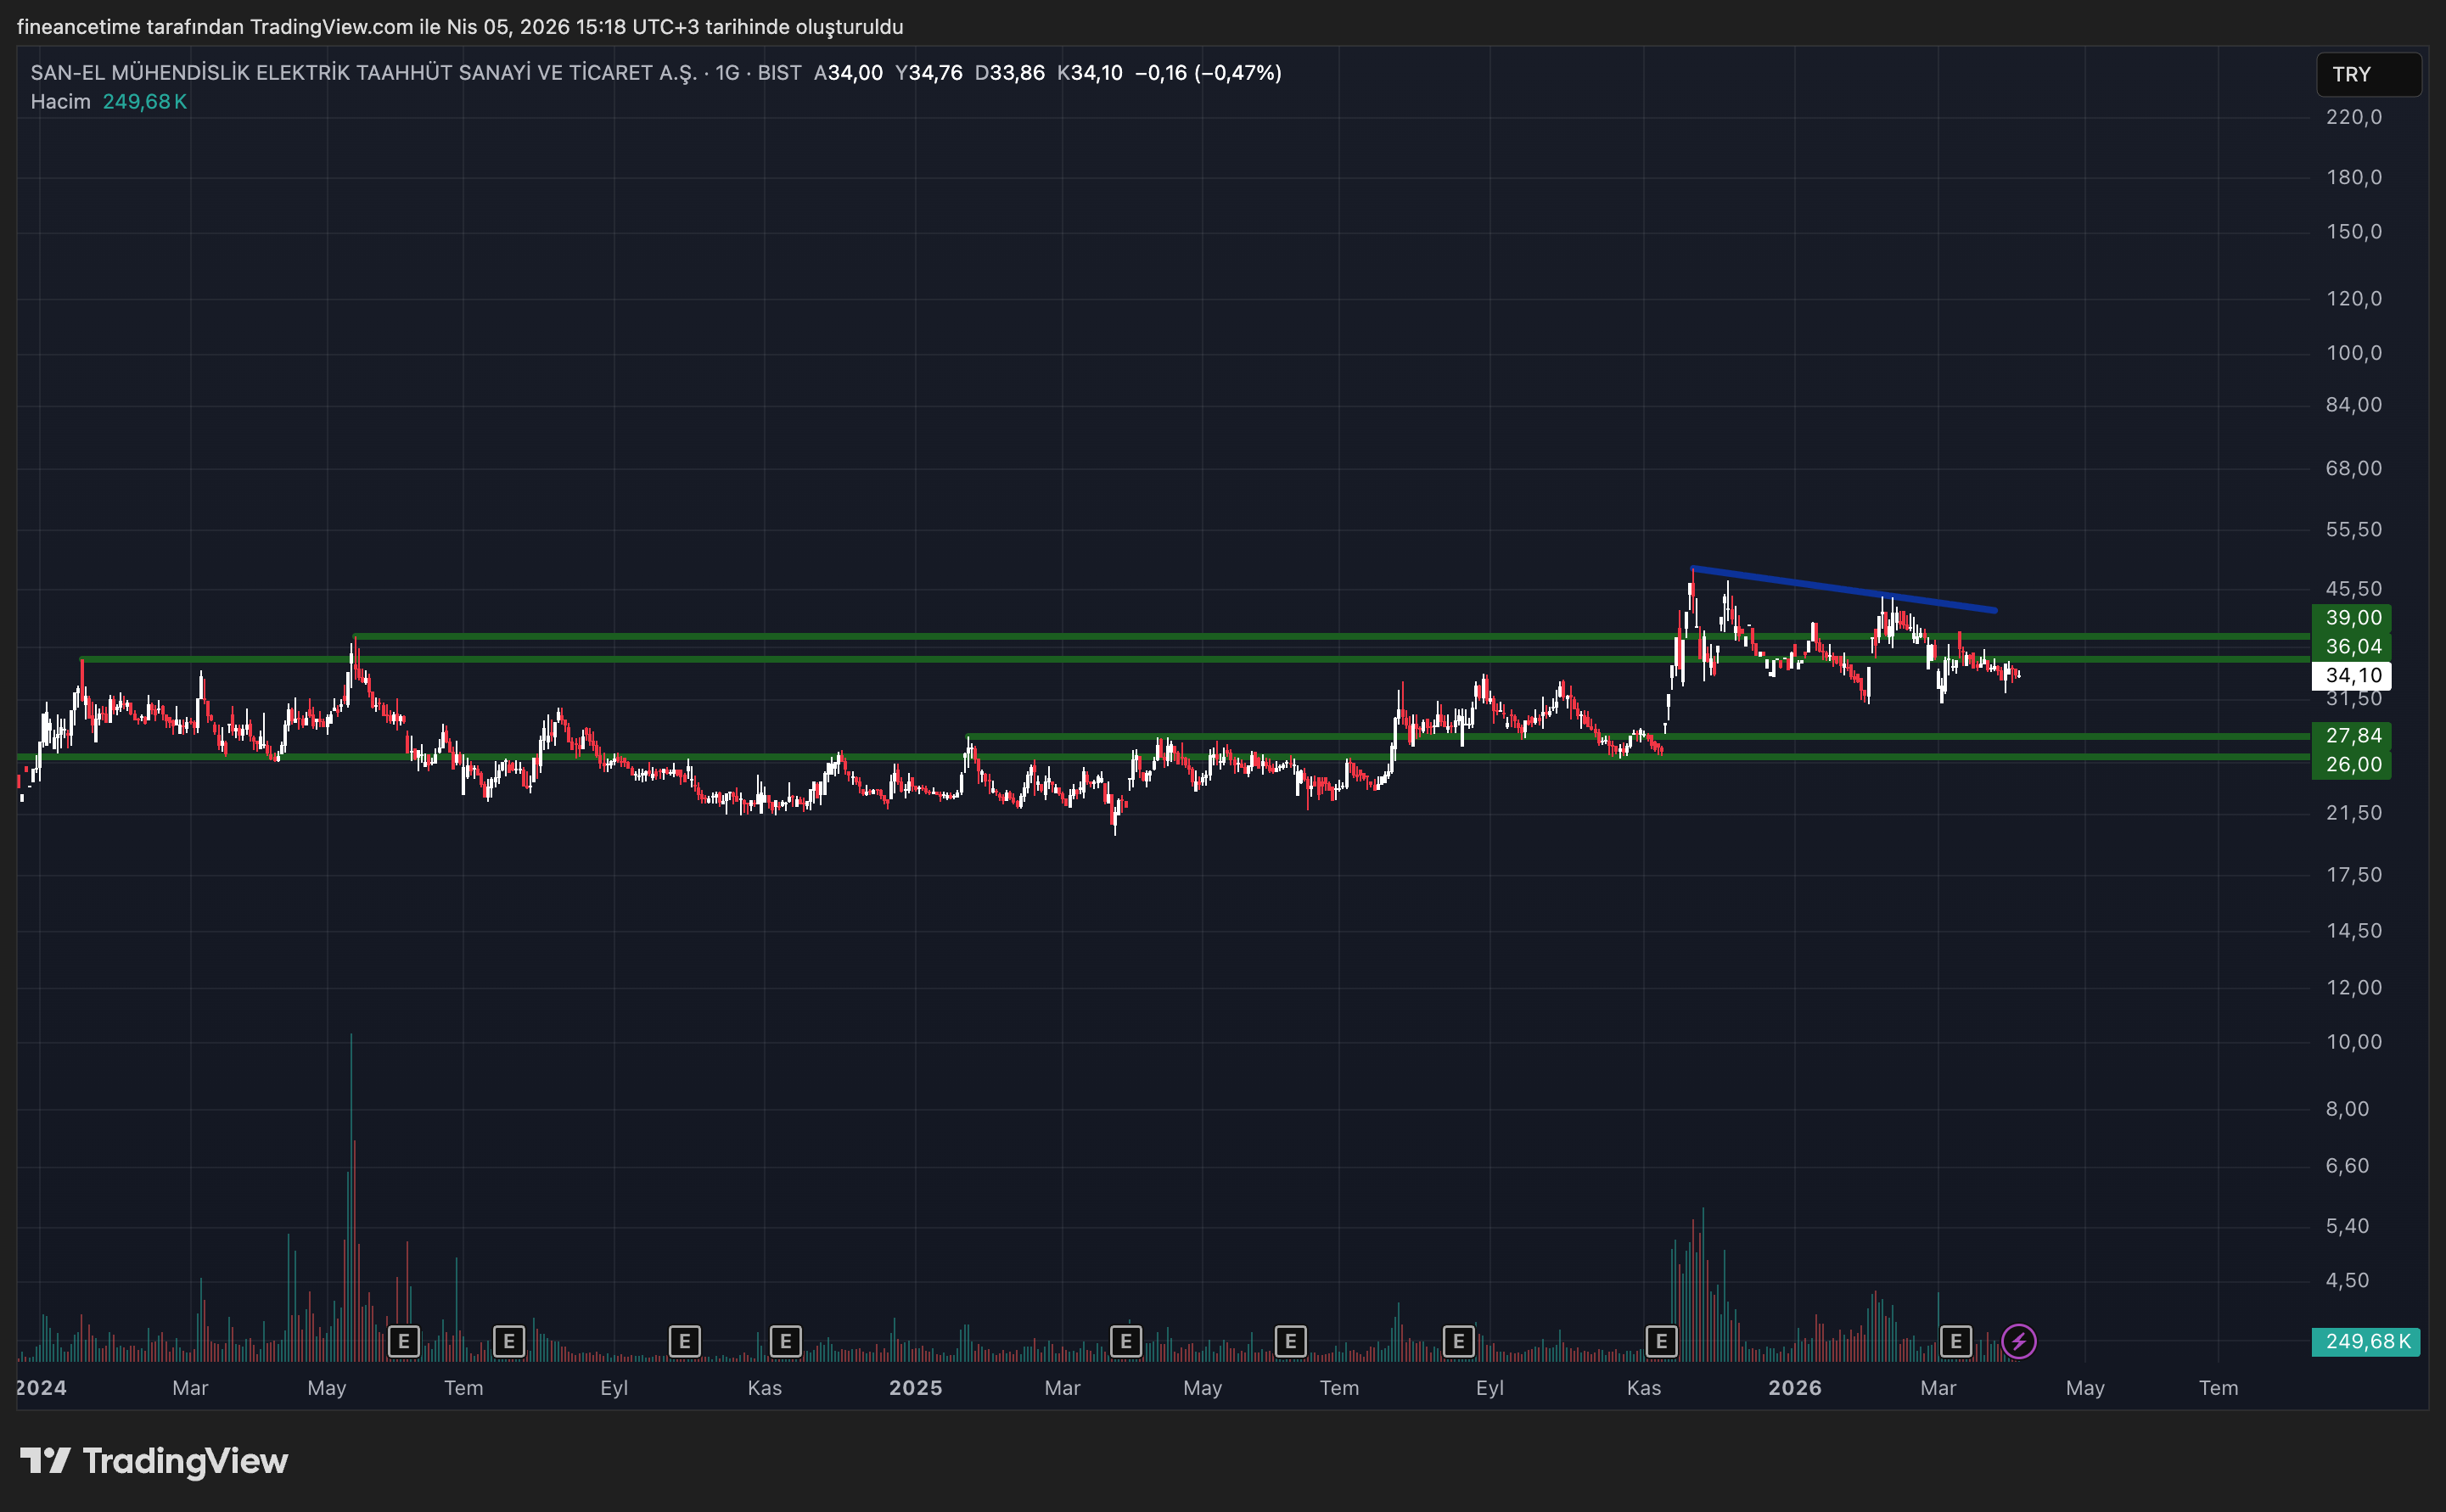The height and width of the screenshot is (1512, 2446).
Task: Click the teal 249,68K volume label on the axis
Action: [2365, 1341]
